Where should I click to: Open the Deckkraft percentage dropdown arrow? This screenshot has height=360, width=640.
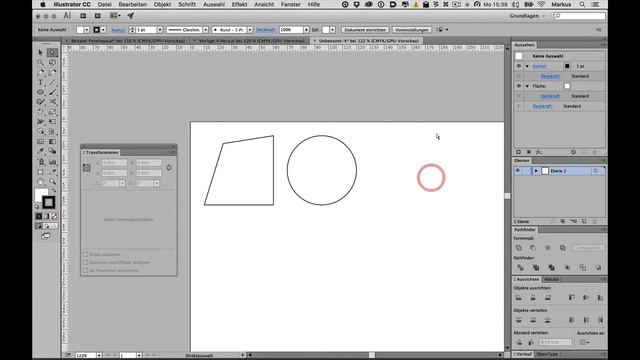[306, 30]
